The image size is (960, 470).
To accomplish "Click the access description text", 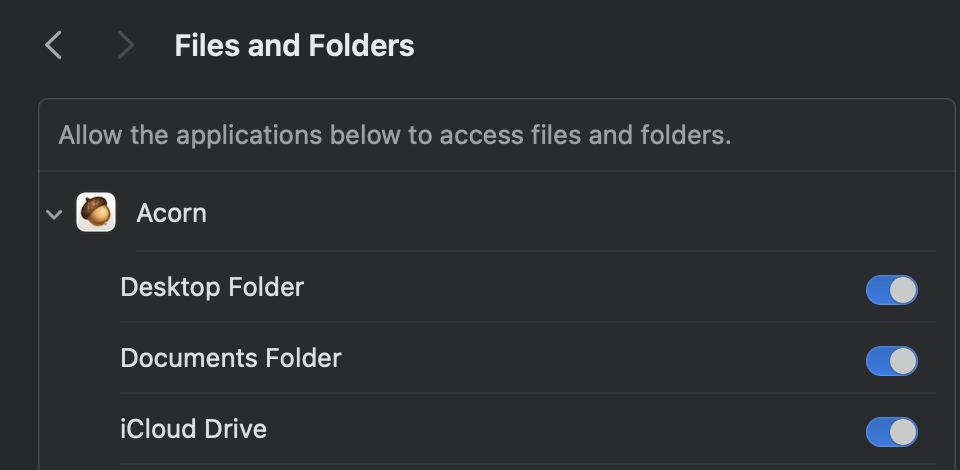I will 395,135.
